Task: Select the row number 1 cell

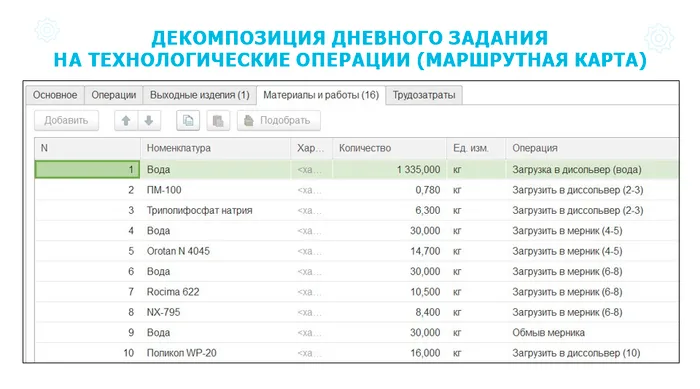Action: pyautogui.click(x=88, y=170)
